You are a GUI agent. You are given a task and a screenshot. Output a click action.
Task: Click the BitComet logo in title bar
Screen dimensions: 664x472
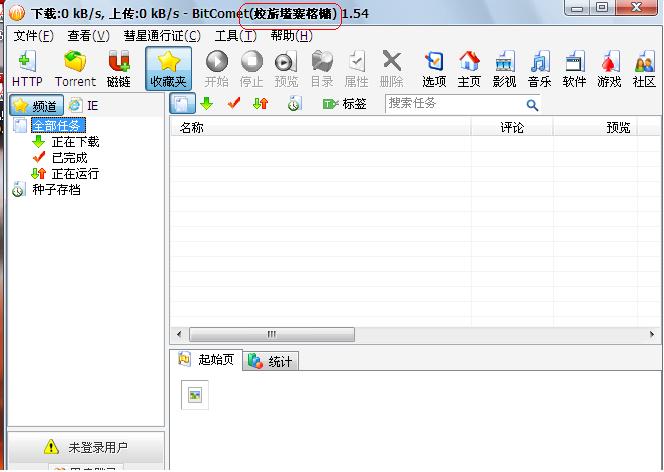(17, 13)
